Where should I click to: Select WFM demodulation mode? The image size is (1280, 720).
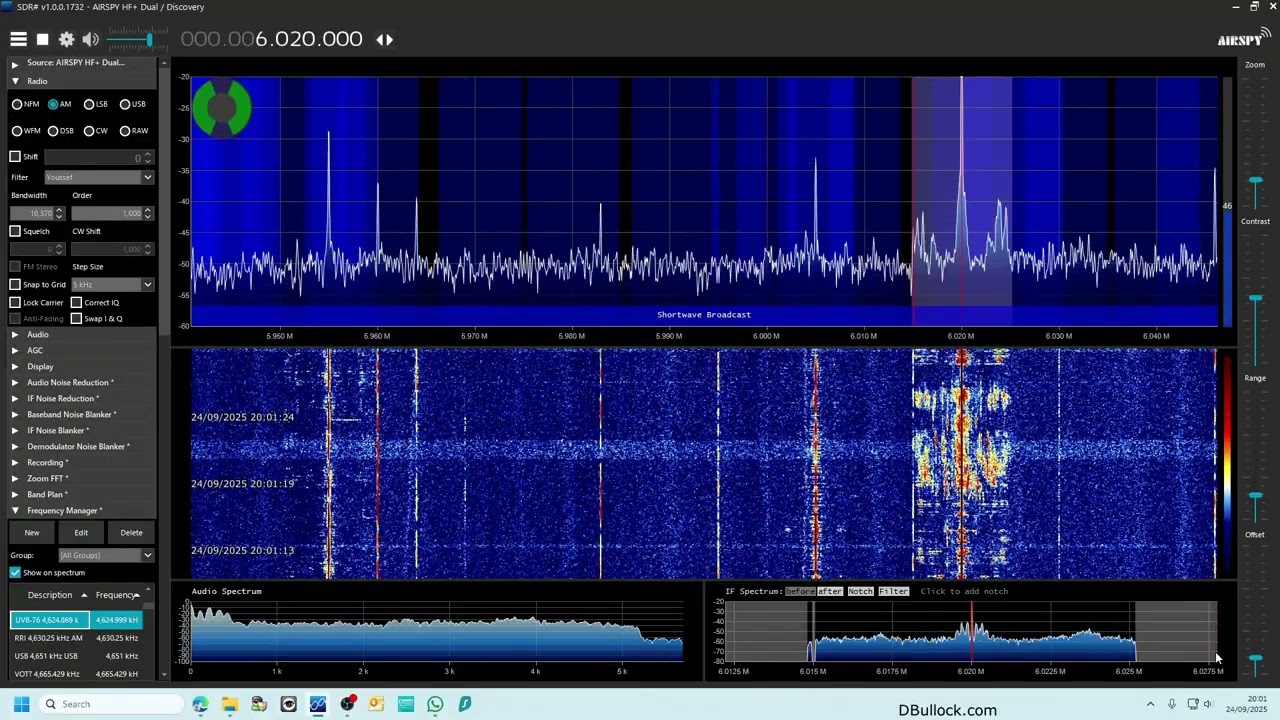click(x=27, y=130)
